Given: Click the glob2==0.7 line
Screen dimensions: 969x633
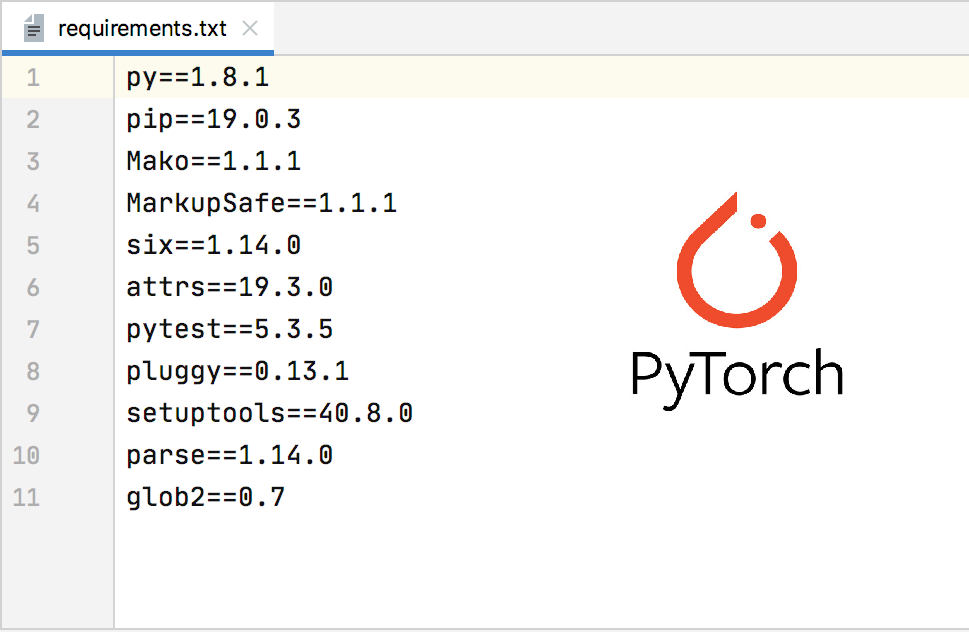Looking at the screenshot, I should tap(206, 498).
